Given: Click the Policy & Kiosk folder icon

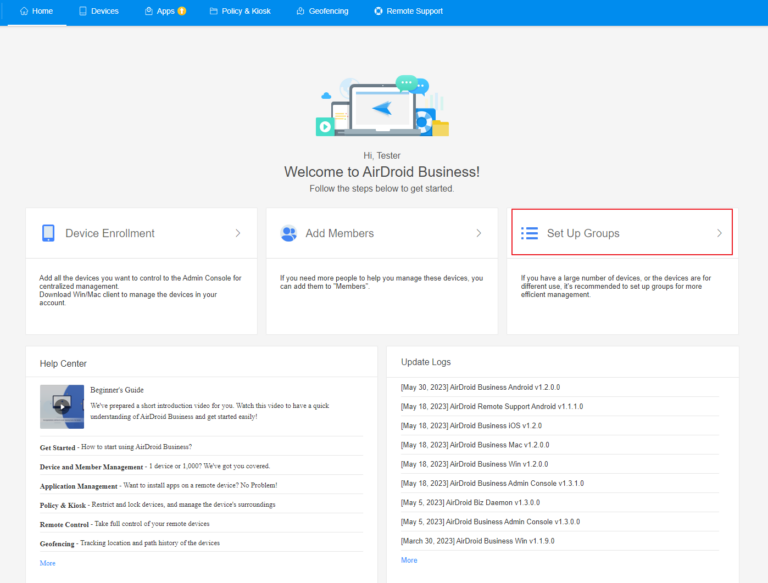Looking at the screenshot, I should [x=214, y=11].
